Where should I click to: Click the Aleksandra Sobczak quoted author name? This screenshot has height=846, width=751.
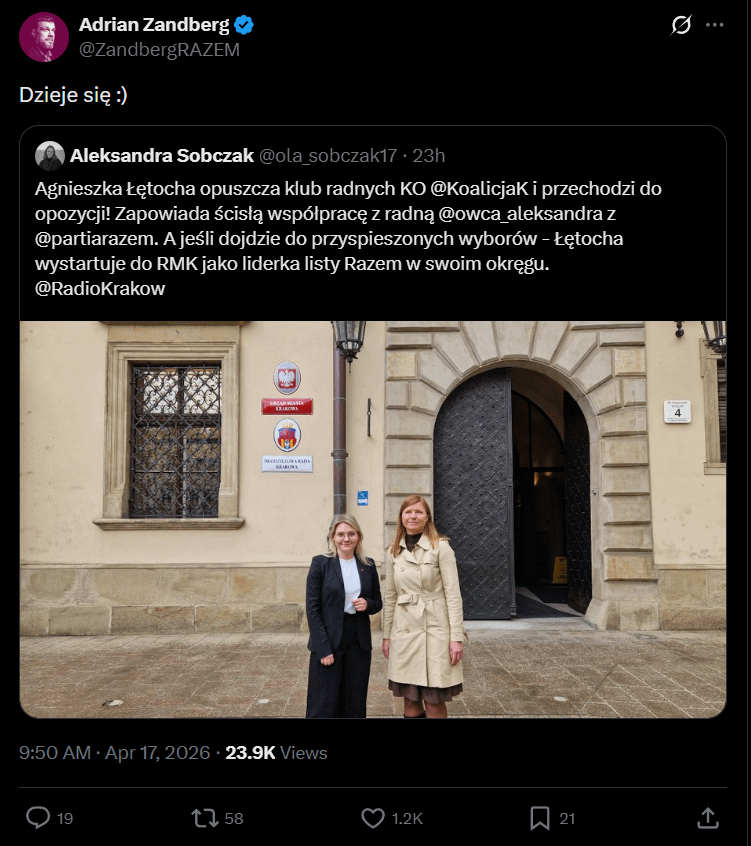coord(162,155)
